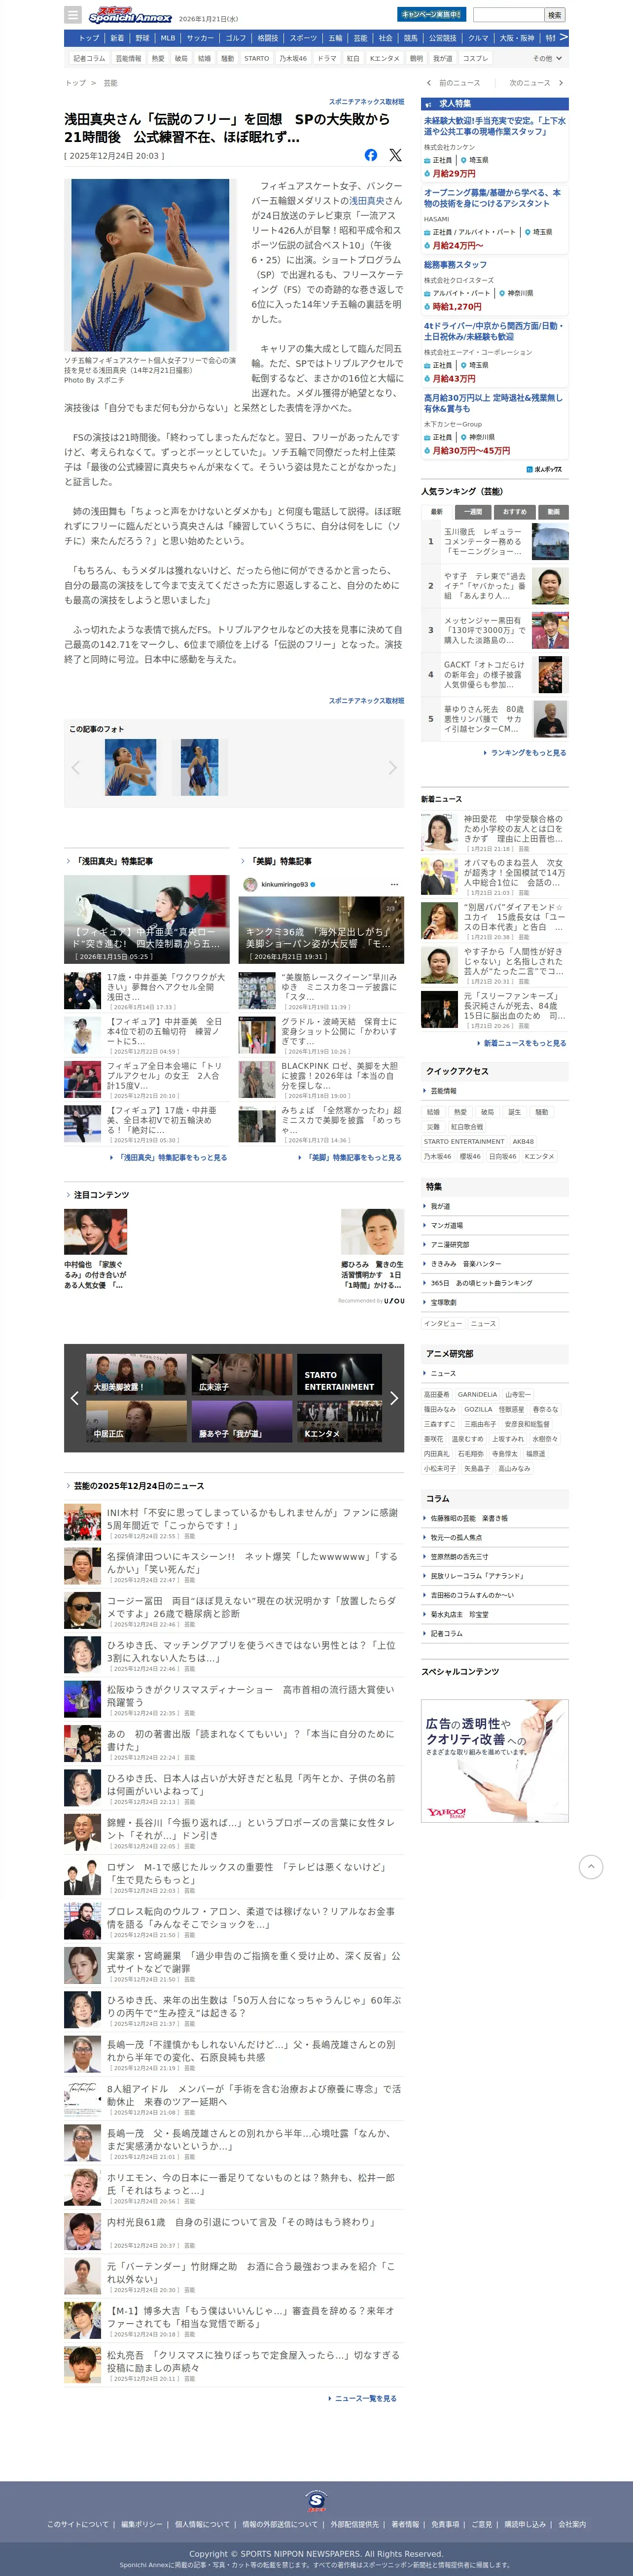Click next photo arrow in article photos
The width and height of the screenshot is (633, 2576).
(392, 767)
